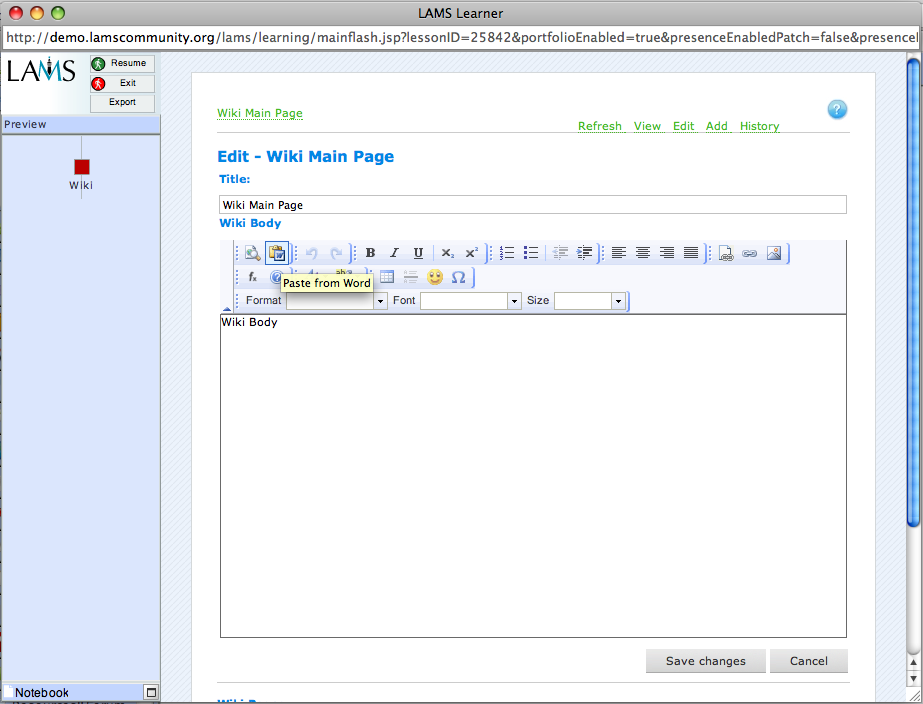Apply subscript formatting
The height and width of the screenshot is (704, 923).
click(448, 253)
